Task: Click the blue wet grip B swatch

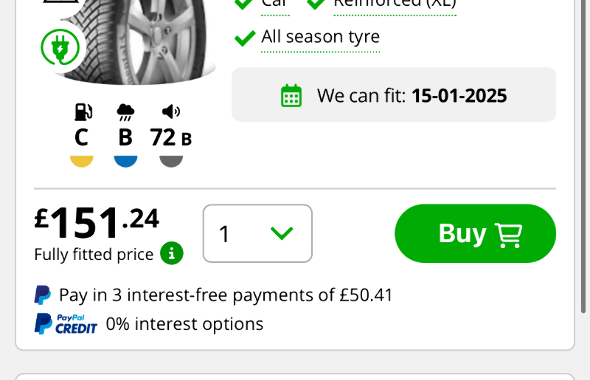Action: (x=126, y=161)
